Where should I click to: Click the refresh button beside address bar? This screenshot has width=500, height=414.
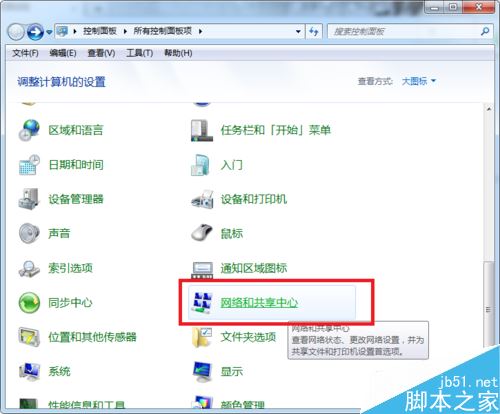(314, 32)
